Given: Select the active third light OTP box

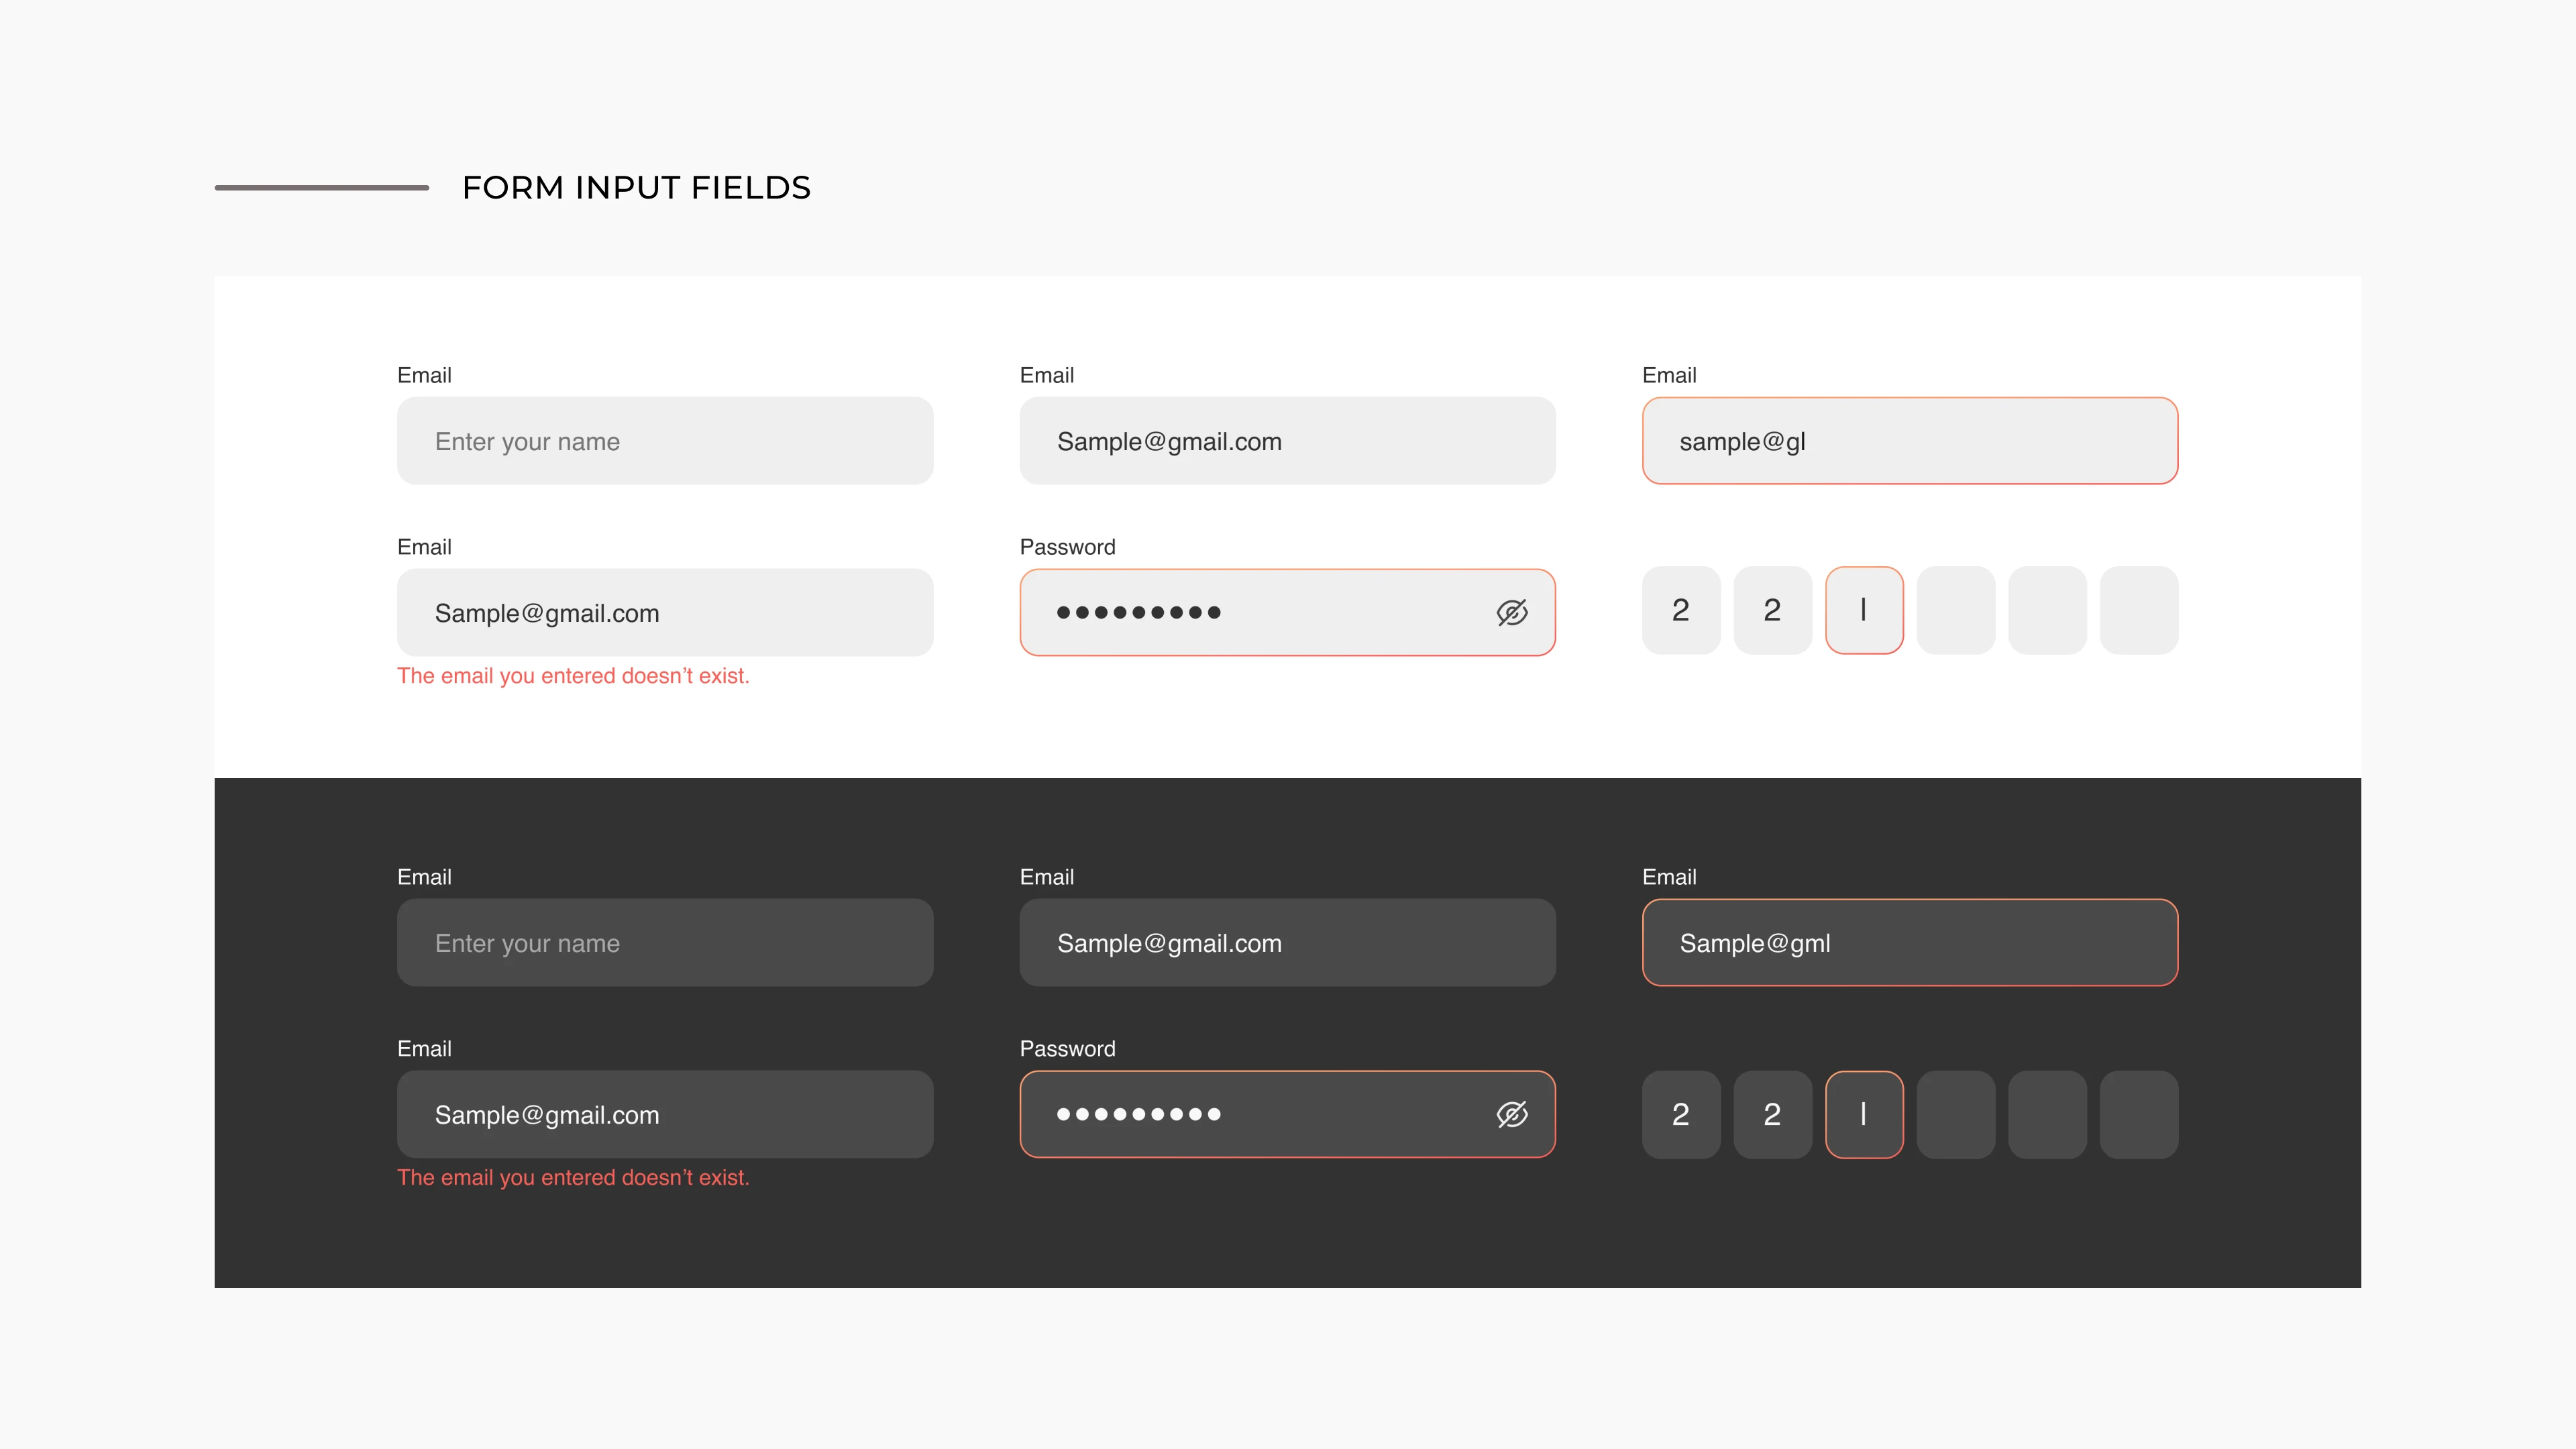Looking at the screenshot, I should (x=1864, y=610).
